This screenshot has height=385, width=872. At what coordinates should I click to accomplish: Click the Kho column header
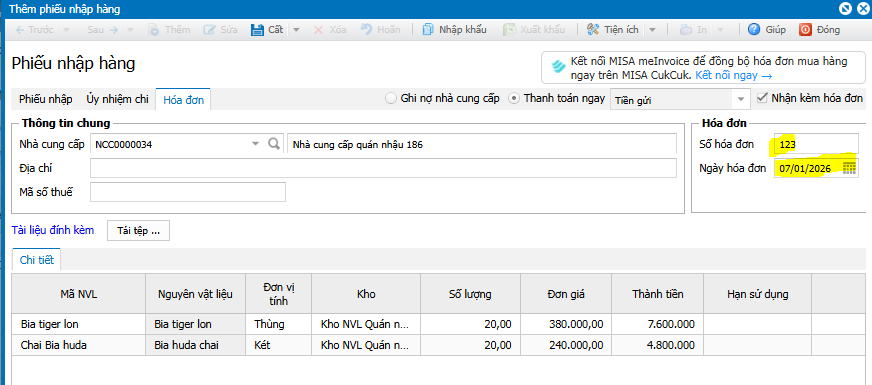tap(366, 294)
